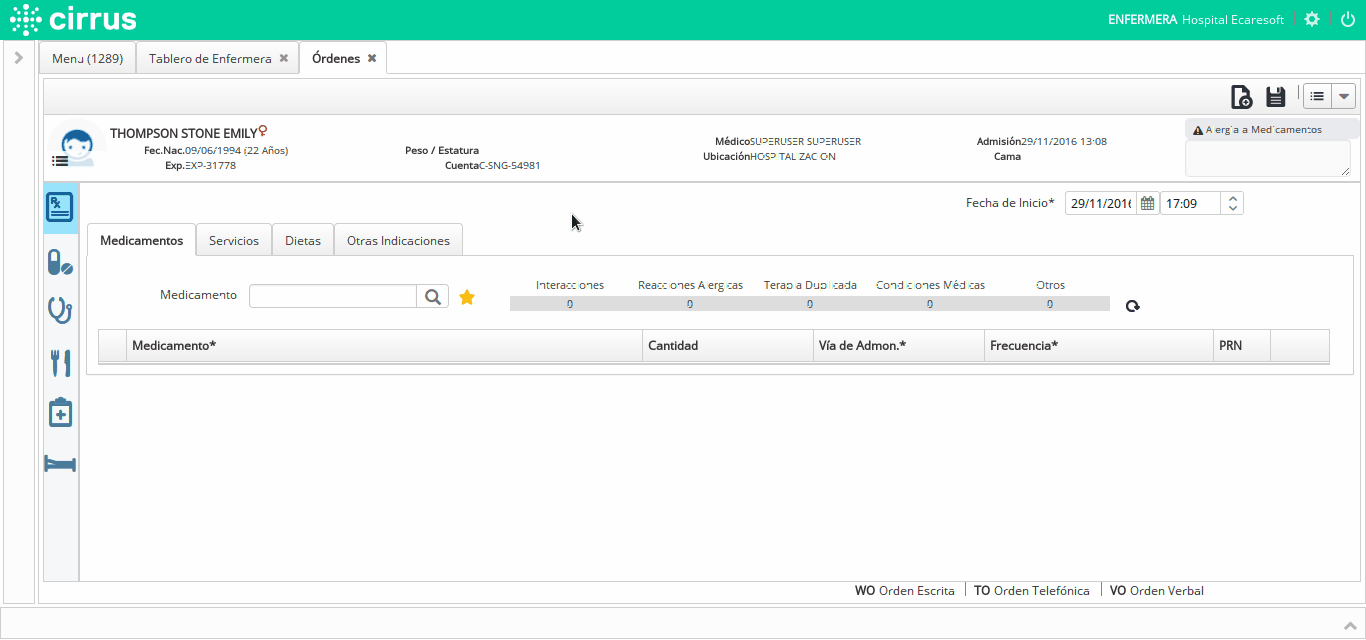Switch to the Servicios tab

click(234, 241)
